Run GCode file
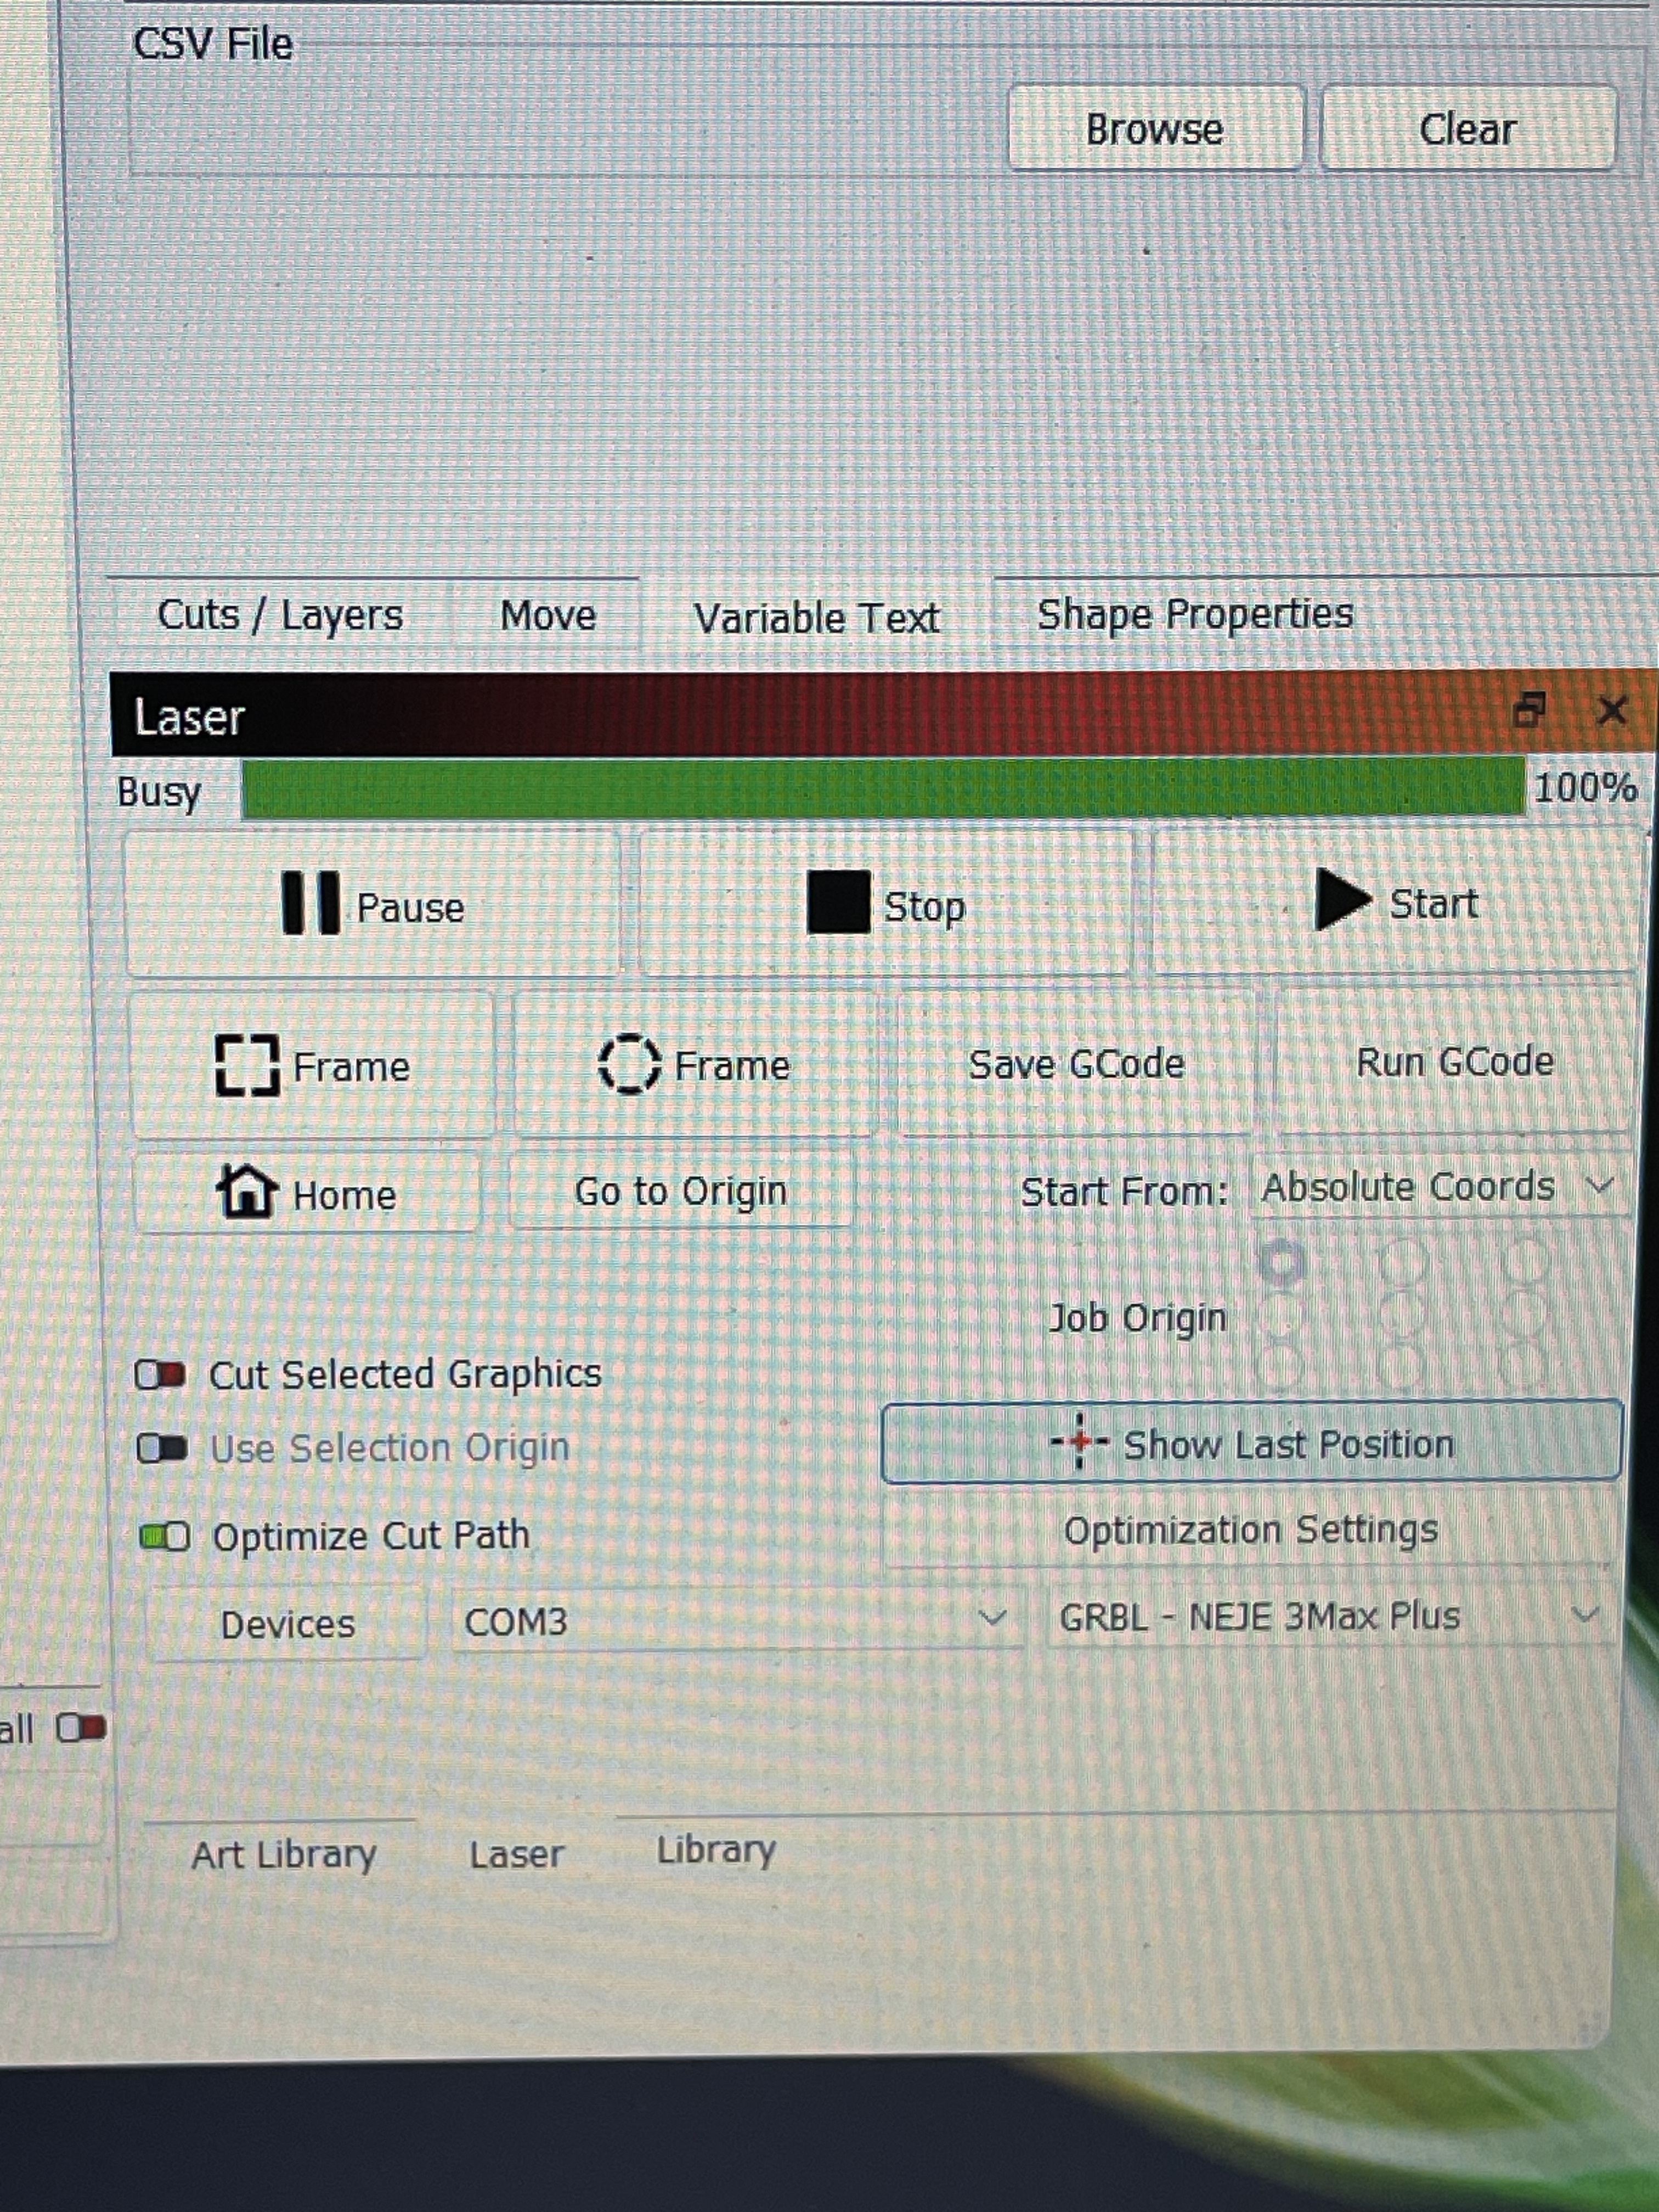 [1454, 1061]
